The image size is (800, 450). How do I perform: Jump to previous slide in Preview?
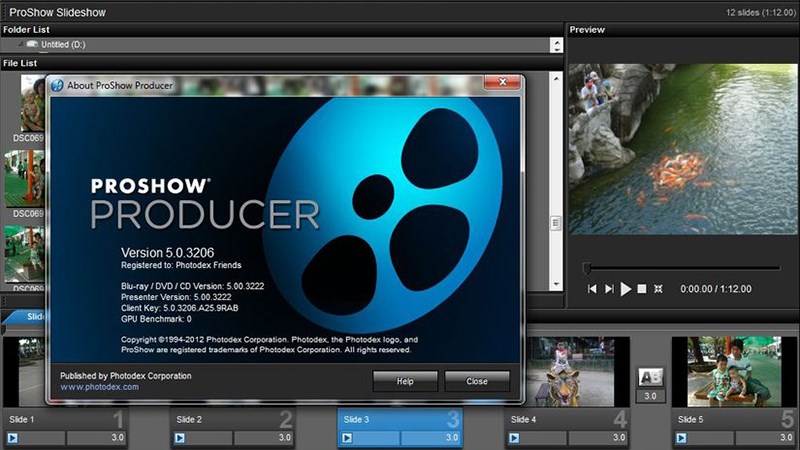pos(593,289)
